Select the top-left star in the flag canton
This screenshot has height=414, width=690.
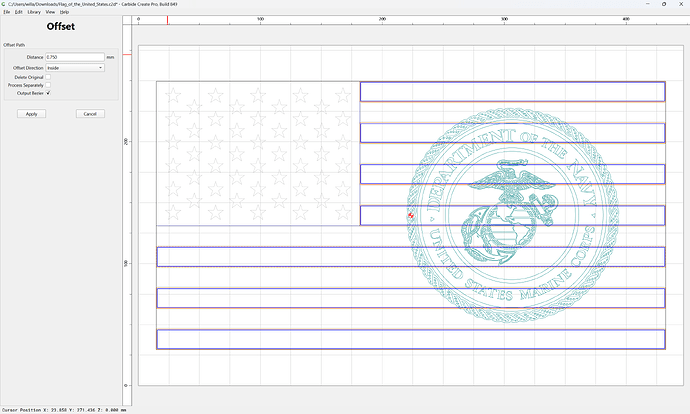tap(173, 95)
